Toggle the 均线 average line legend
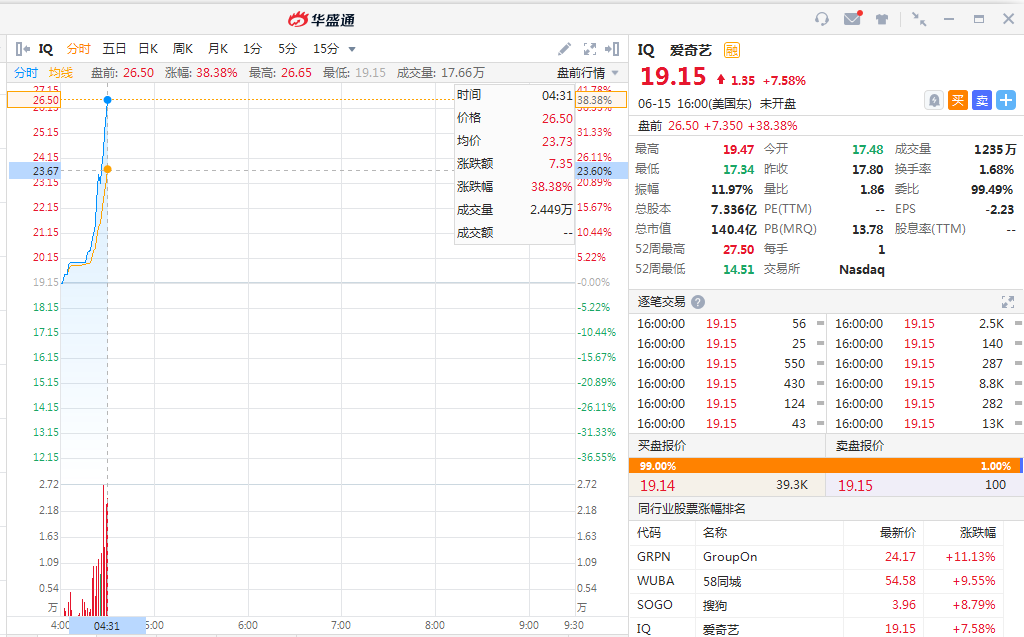Viewport: 1024px width, 637px height. coord(61,73)
